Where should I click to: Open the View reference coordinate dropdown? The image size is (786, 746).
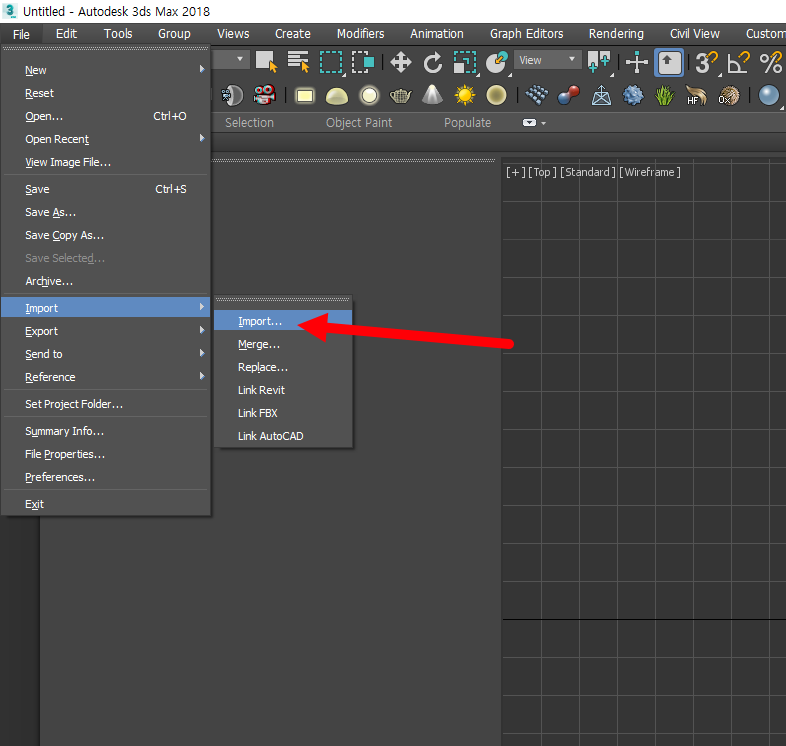point(547,60)
